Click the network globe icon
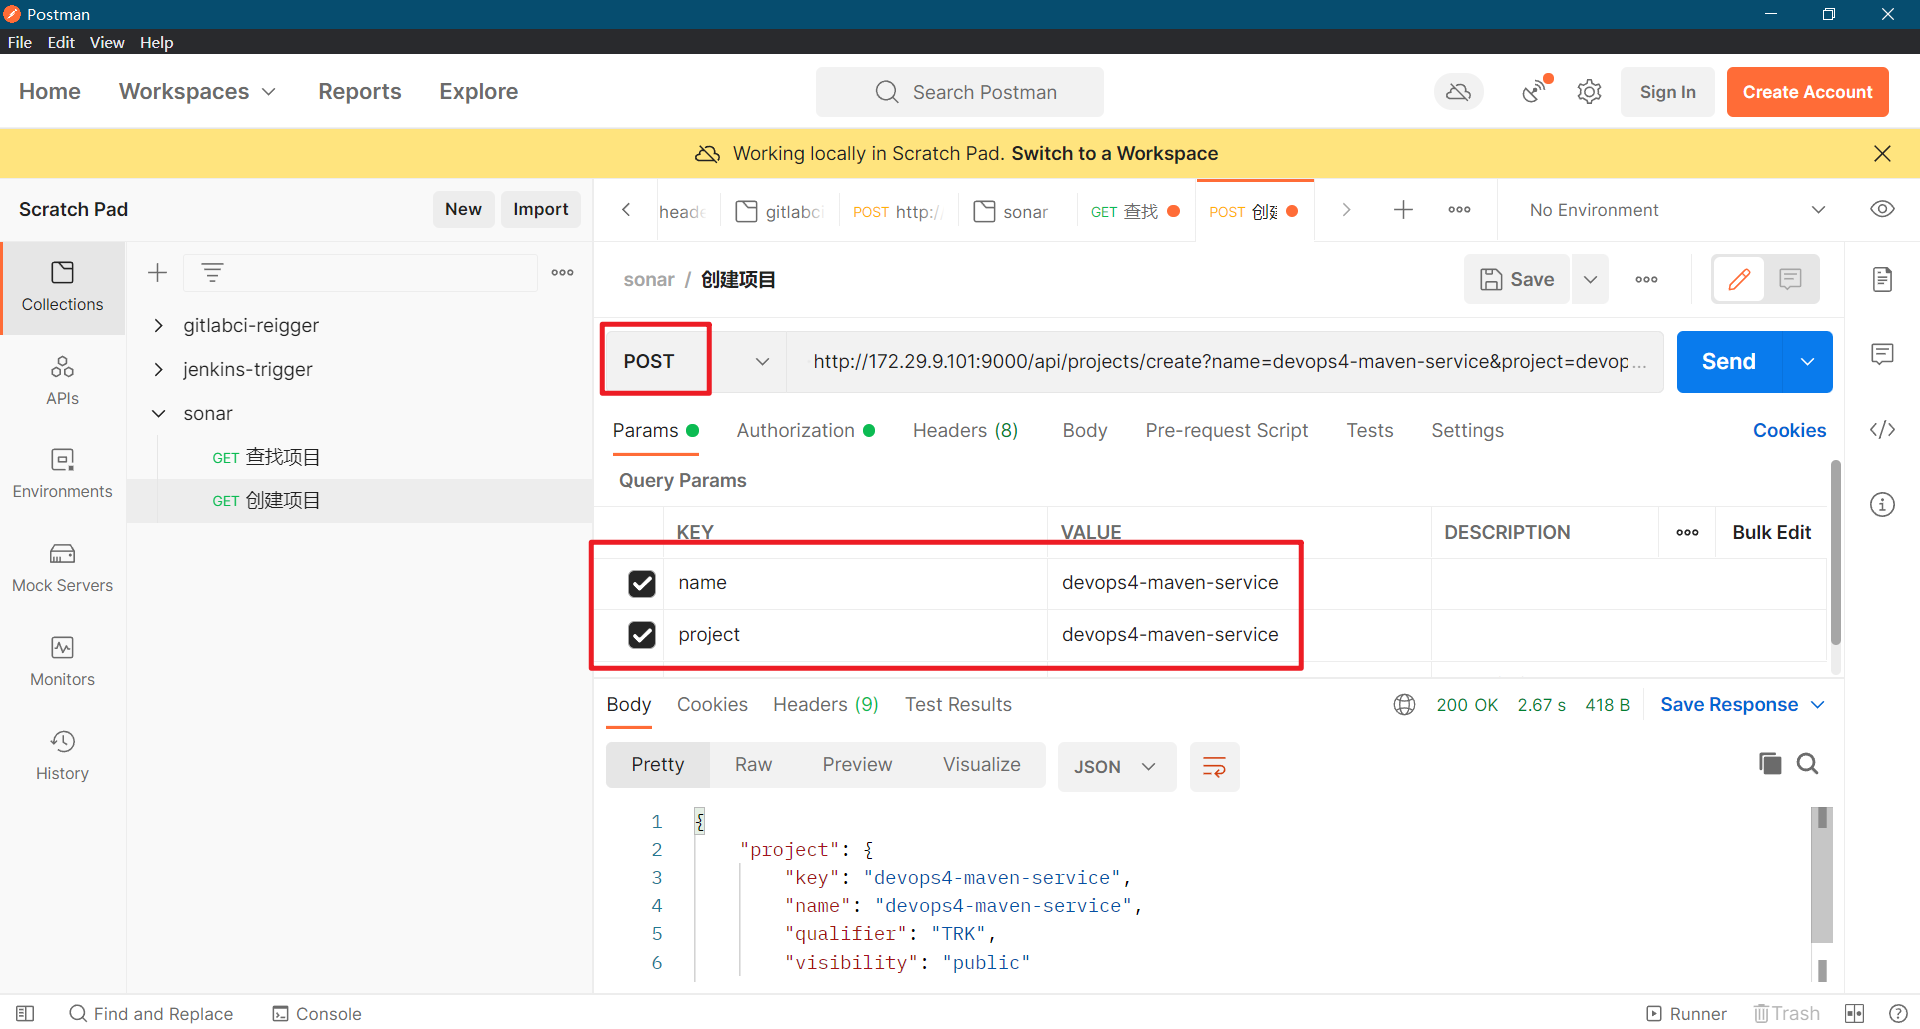Image resolution: width=1920 pixels, height=1029 pixels. (1404, 705)
